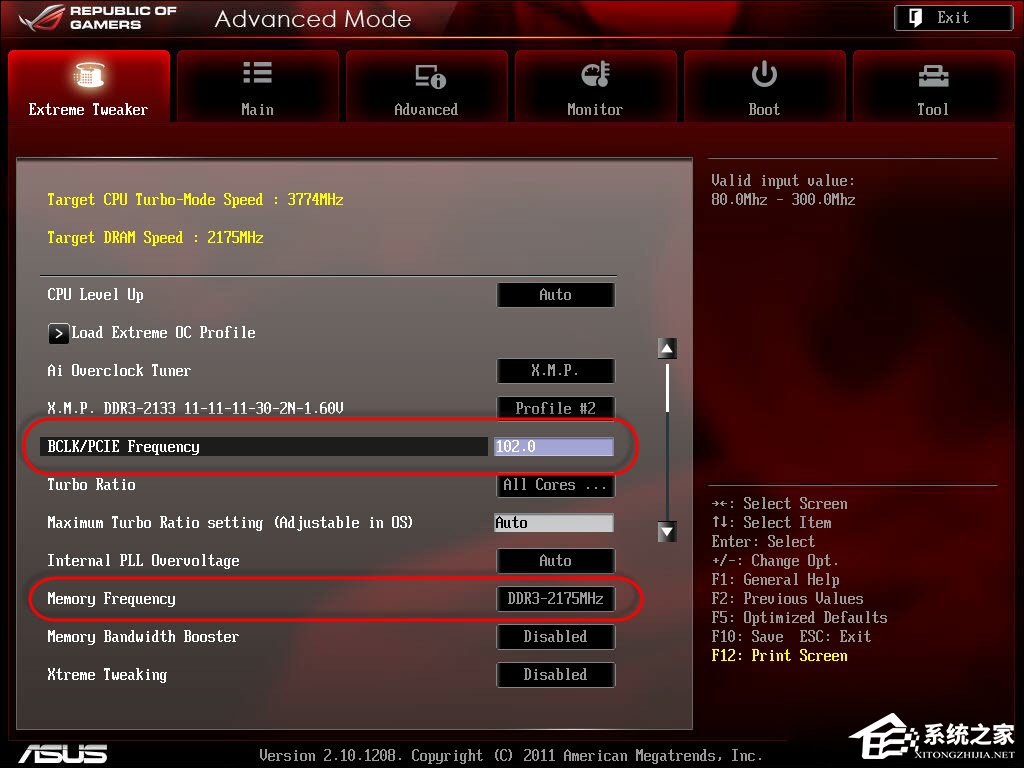
Task: Click the BCLK/PCIE Frequency 102.0 field
Action: click(554, 447)
